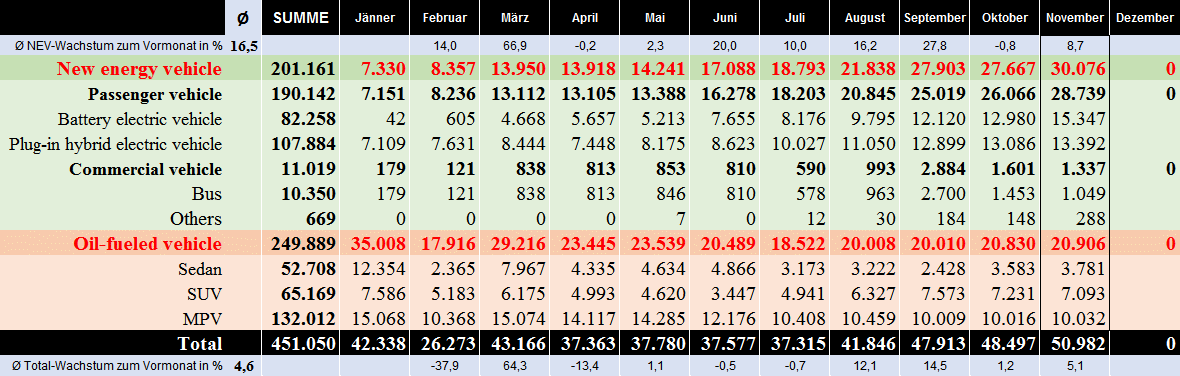
Task: Select the September column header
Action: coord(934,17)
